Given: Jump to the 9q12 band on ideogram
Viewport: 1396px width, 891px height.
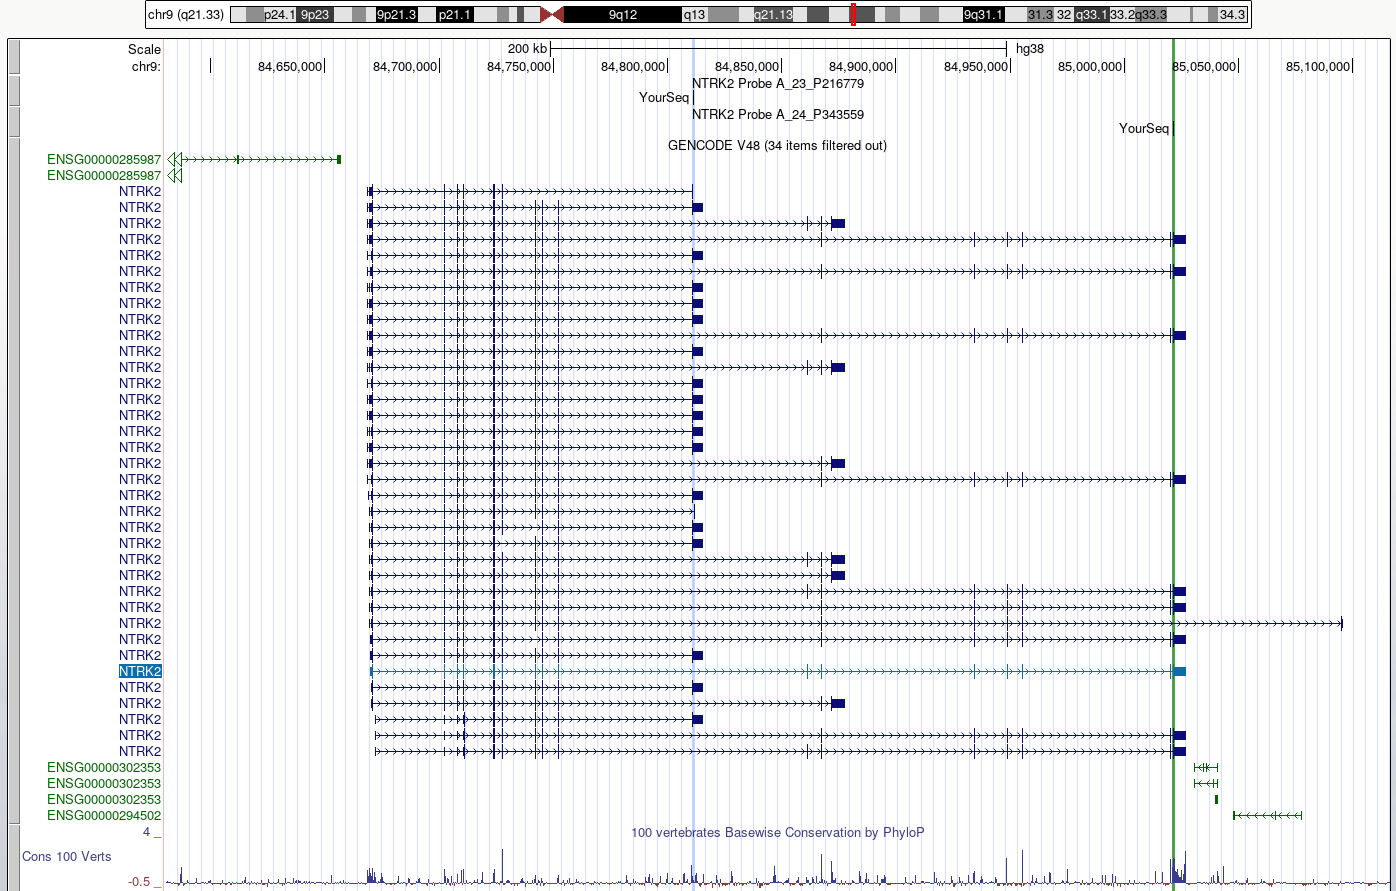Looking at the screenshot, I should click(622, 15).
